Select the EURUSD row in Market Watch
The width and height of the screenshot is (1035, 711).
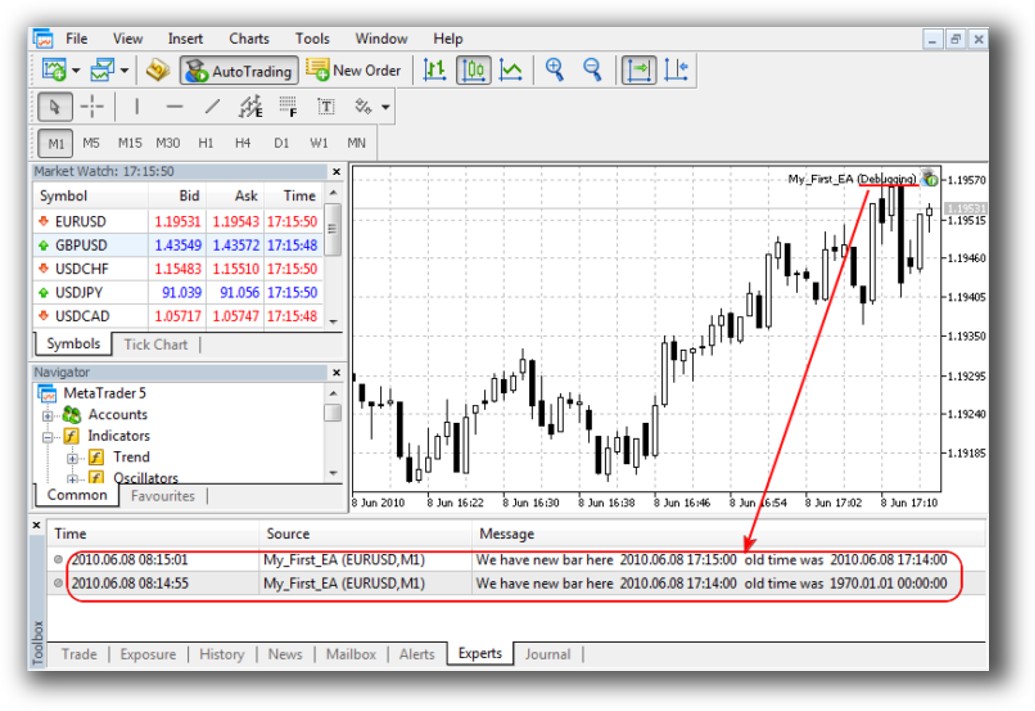(178, 221)
